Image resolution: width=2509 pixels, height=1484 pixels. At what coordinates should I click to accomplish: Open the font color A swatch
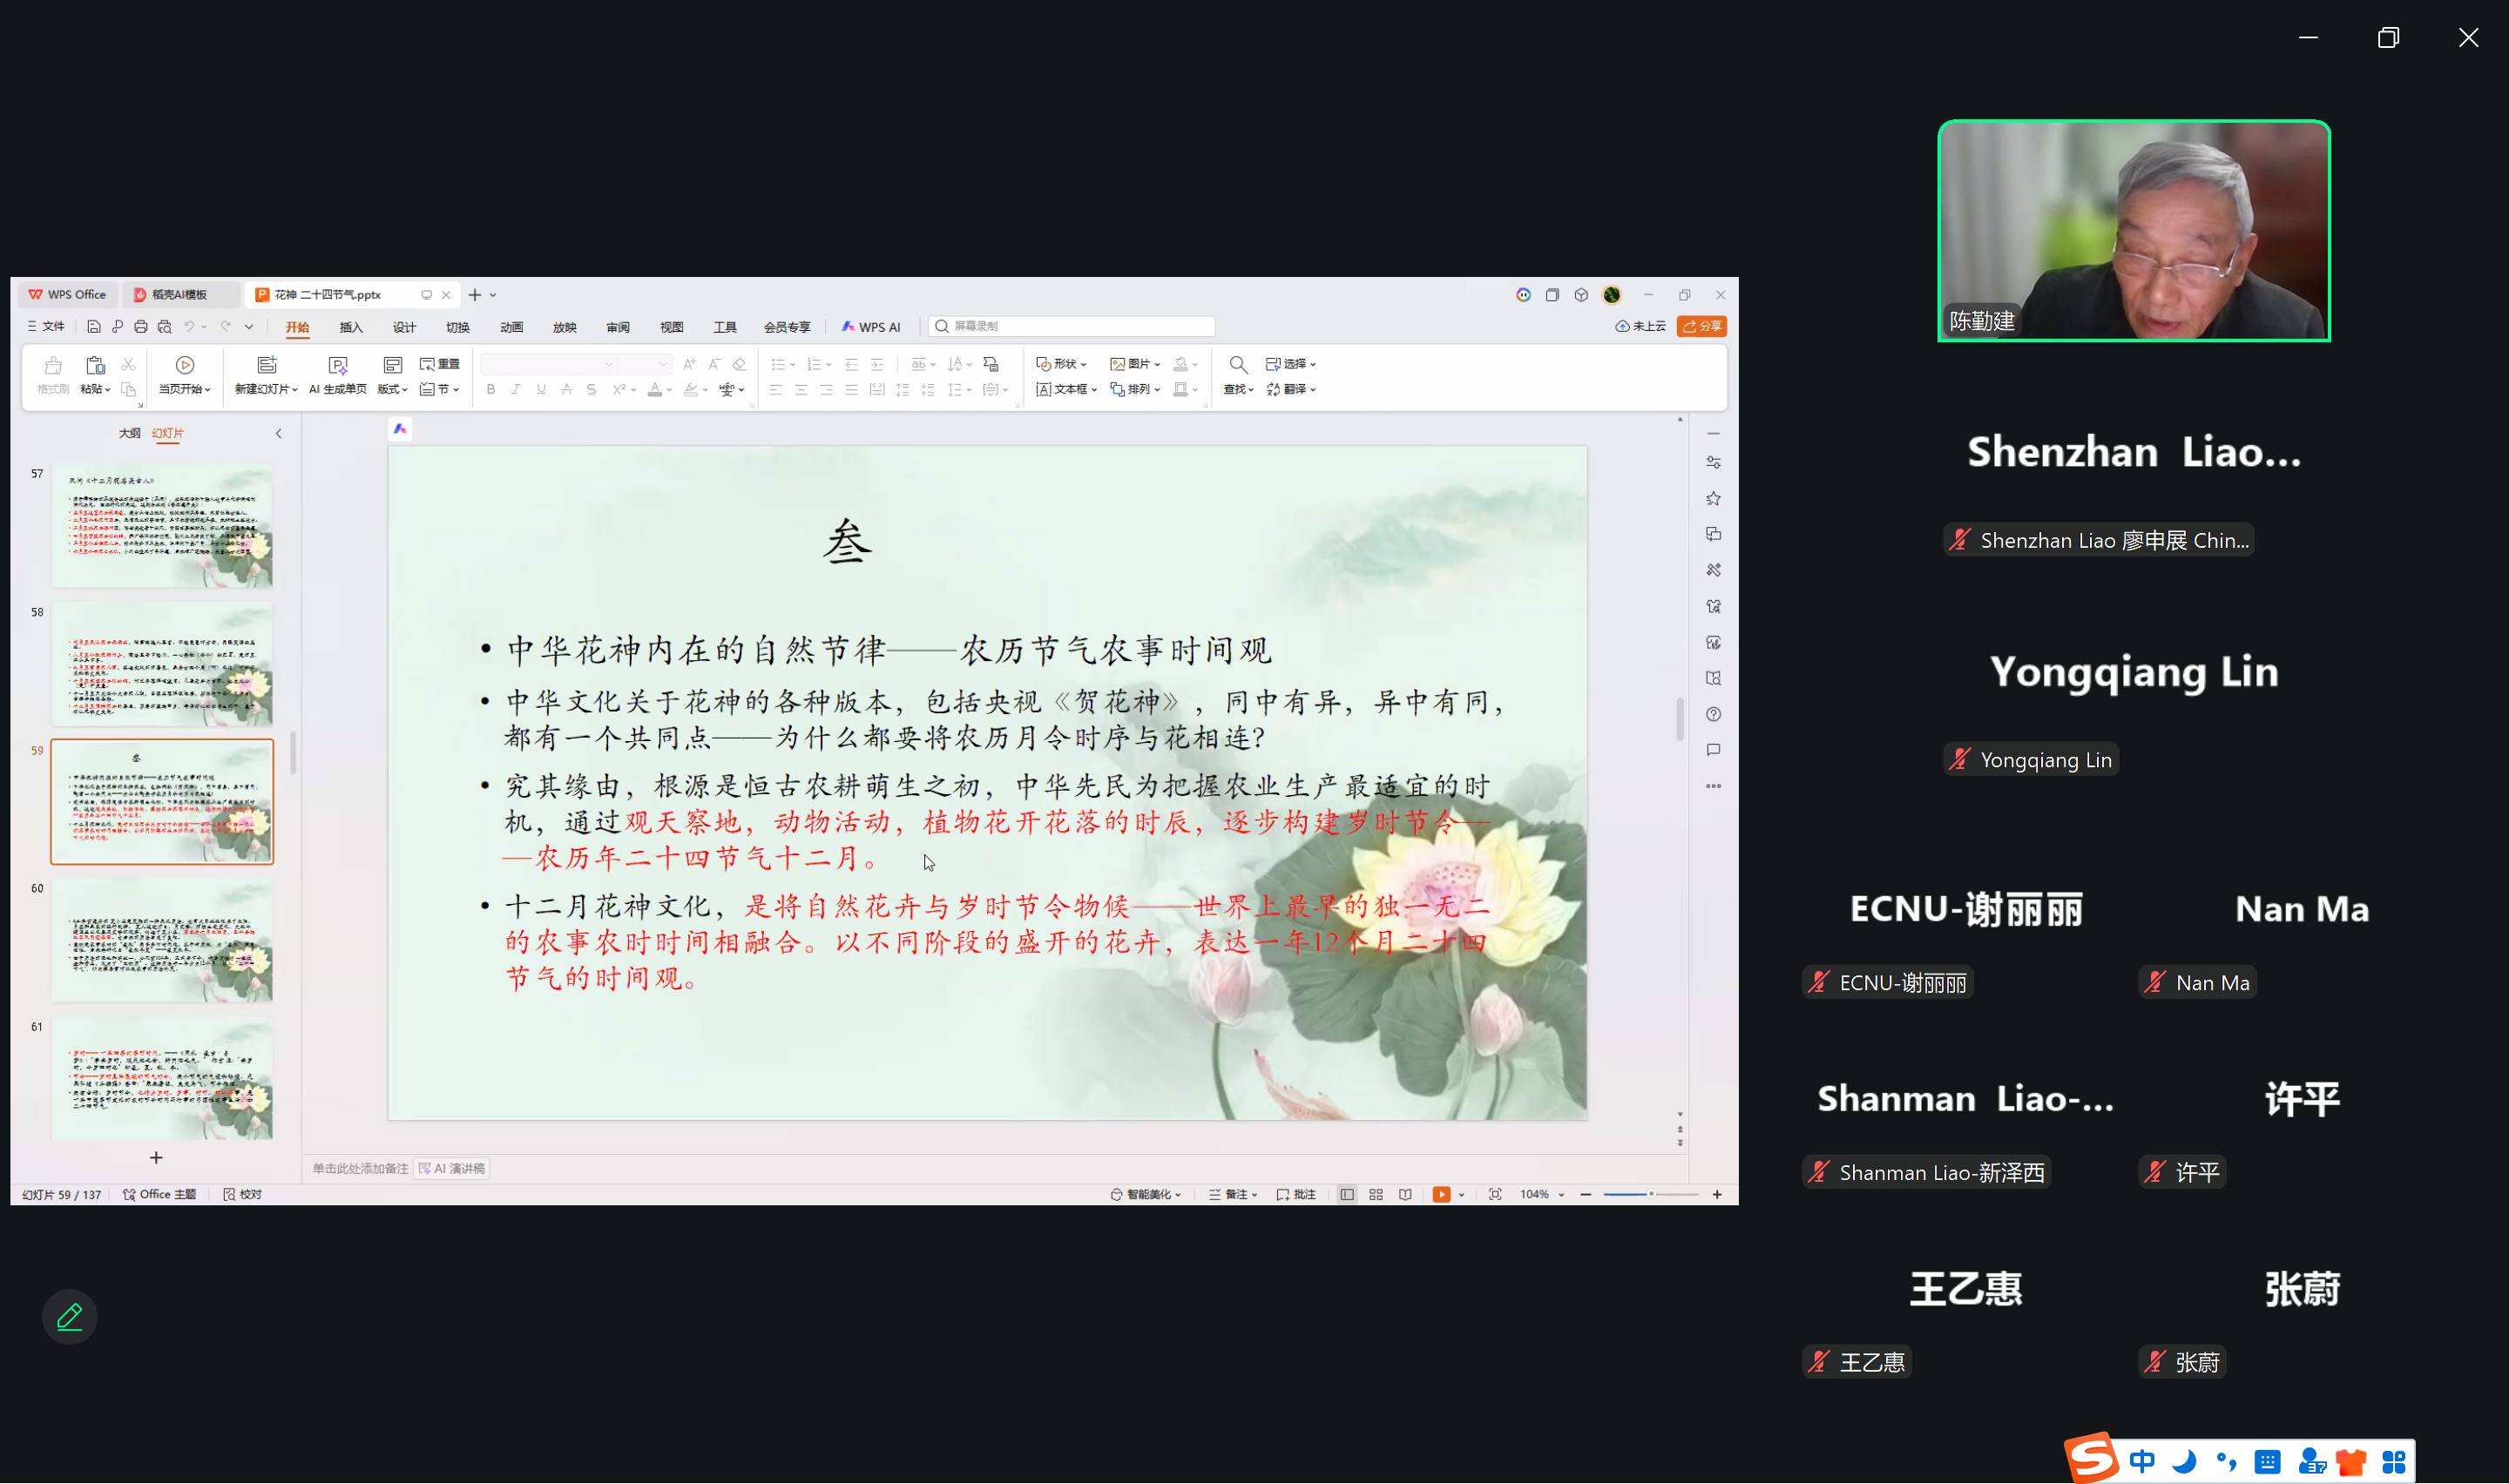pyautogui.click(x=655, y=390)
